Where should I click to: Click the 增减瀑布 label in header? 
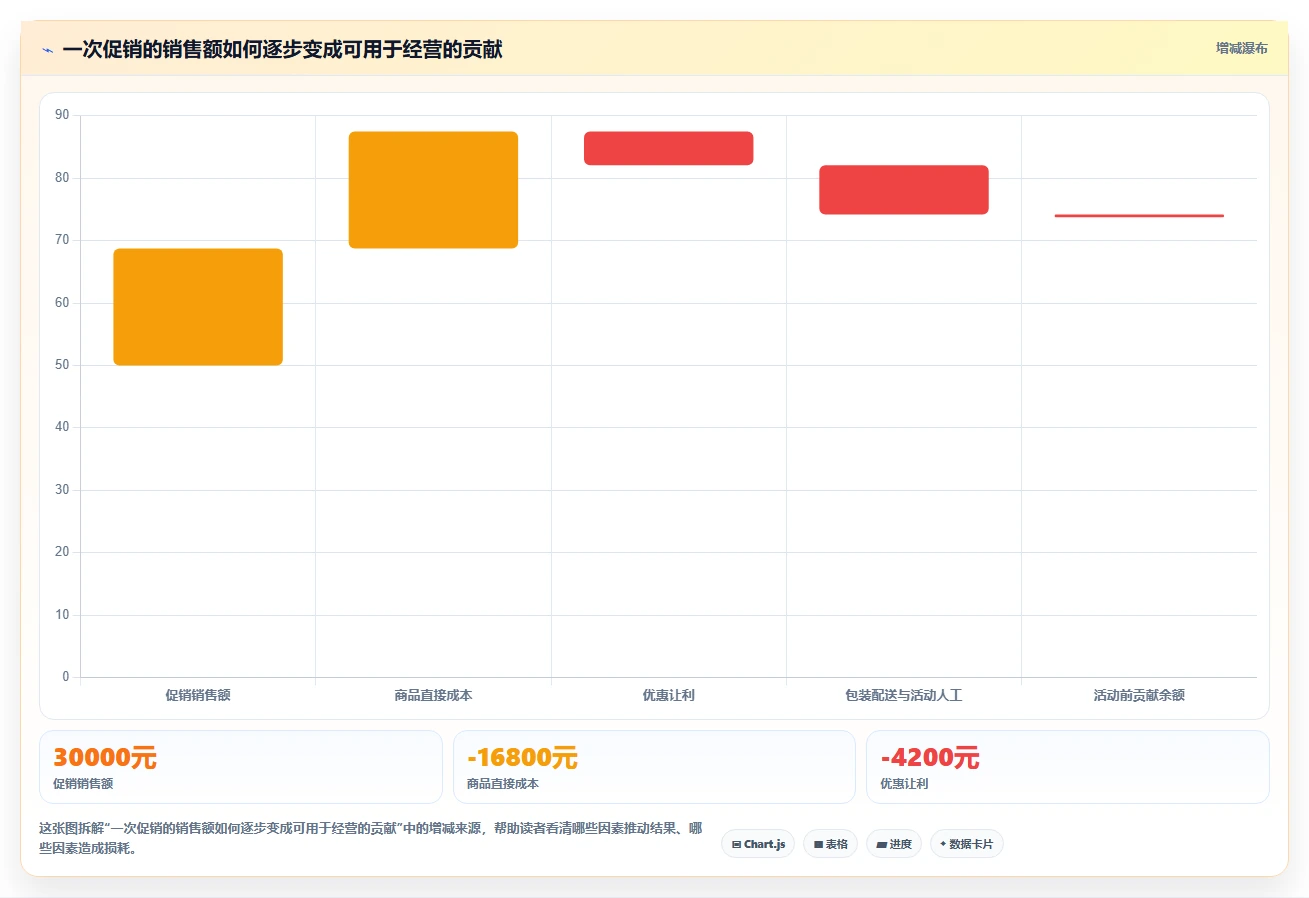[x=1242, y=48]
